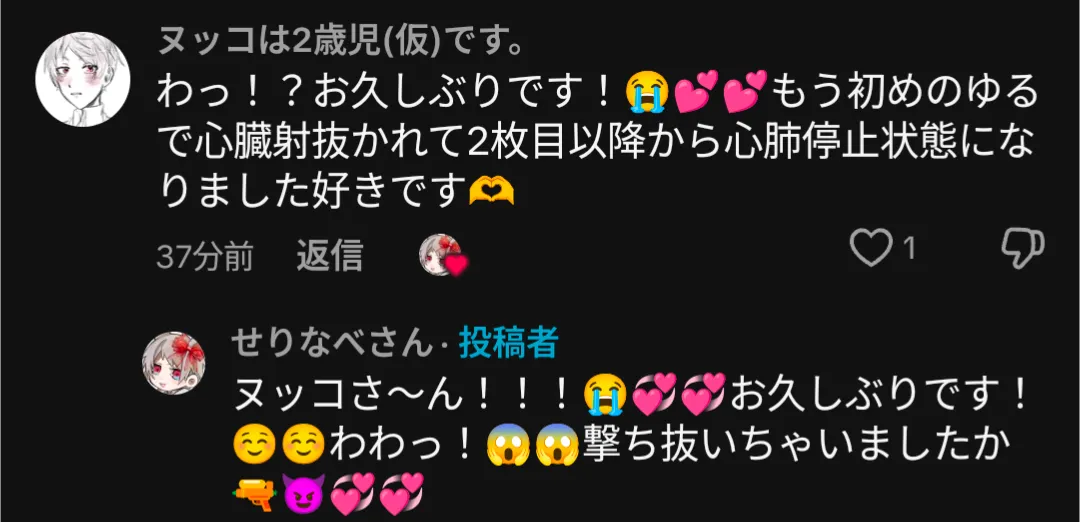Open せりなべさん profile avatar in reply
1080x522 pixels.
[174, 363]
